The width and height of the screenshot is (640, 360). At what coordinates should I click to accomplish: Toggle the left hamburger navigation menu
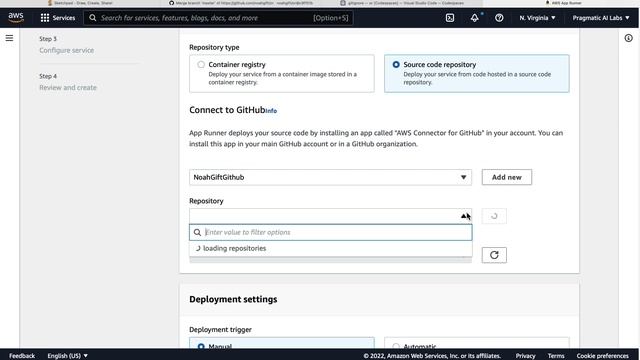click(x=9, y=38)
